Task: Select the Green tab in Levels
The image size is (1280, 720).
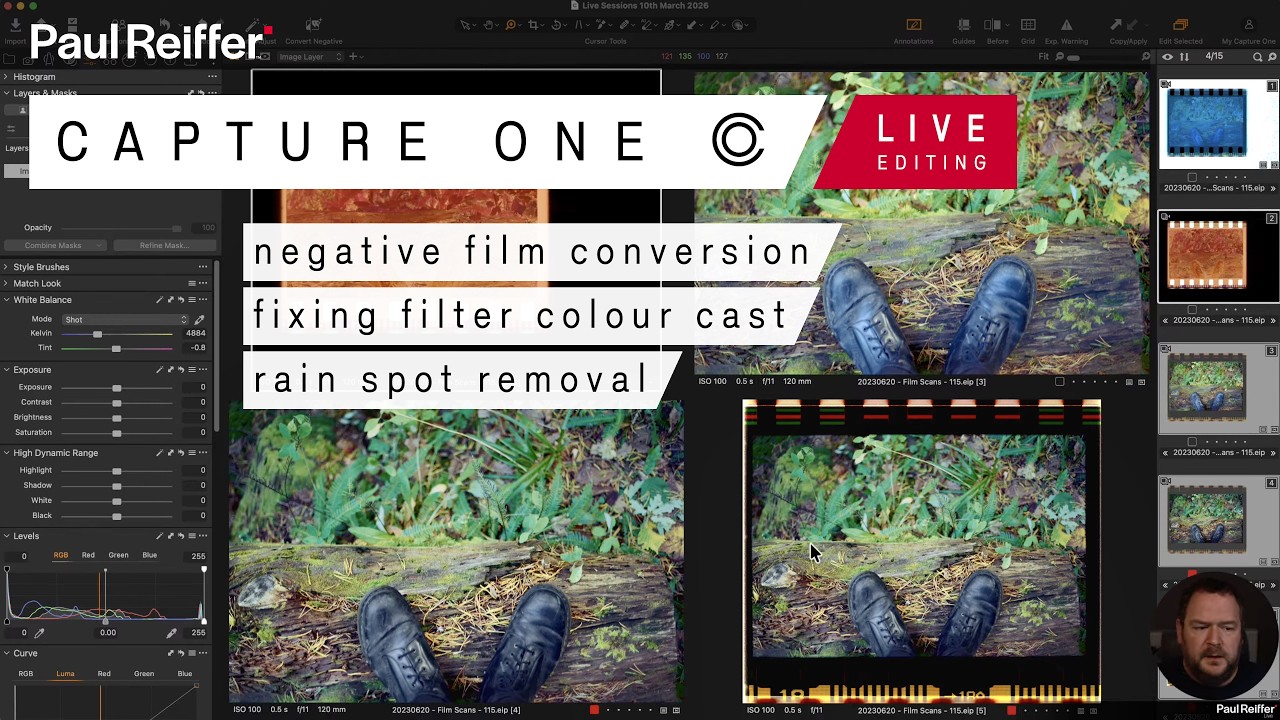Action: 118,556
